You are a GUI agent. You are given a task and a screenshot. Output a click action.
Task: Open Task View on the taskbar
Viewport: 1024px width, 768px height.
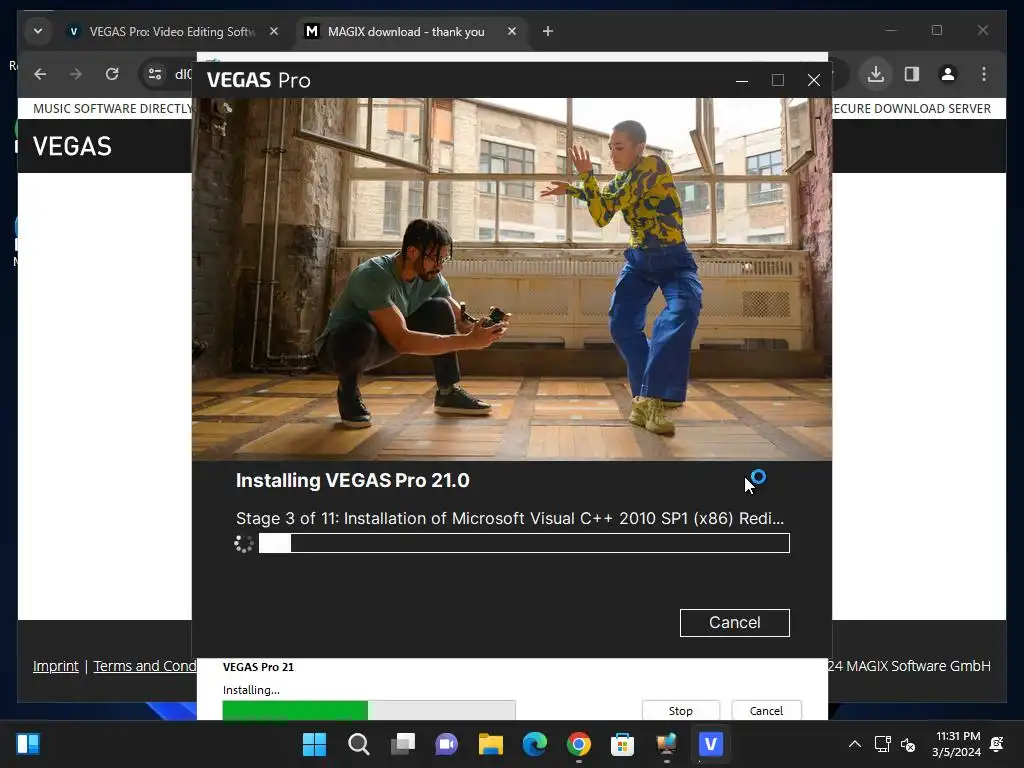tap(403, 744)
